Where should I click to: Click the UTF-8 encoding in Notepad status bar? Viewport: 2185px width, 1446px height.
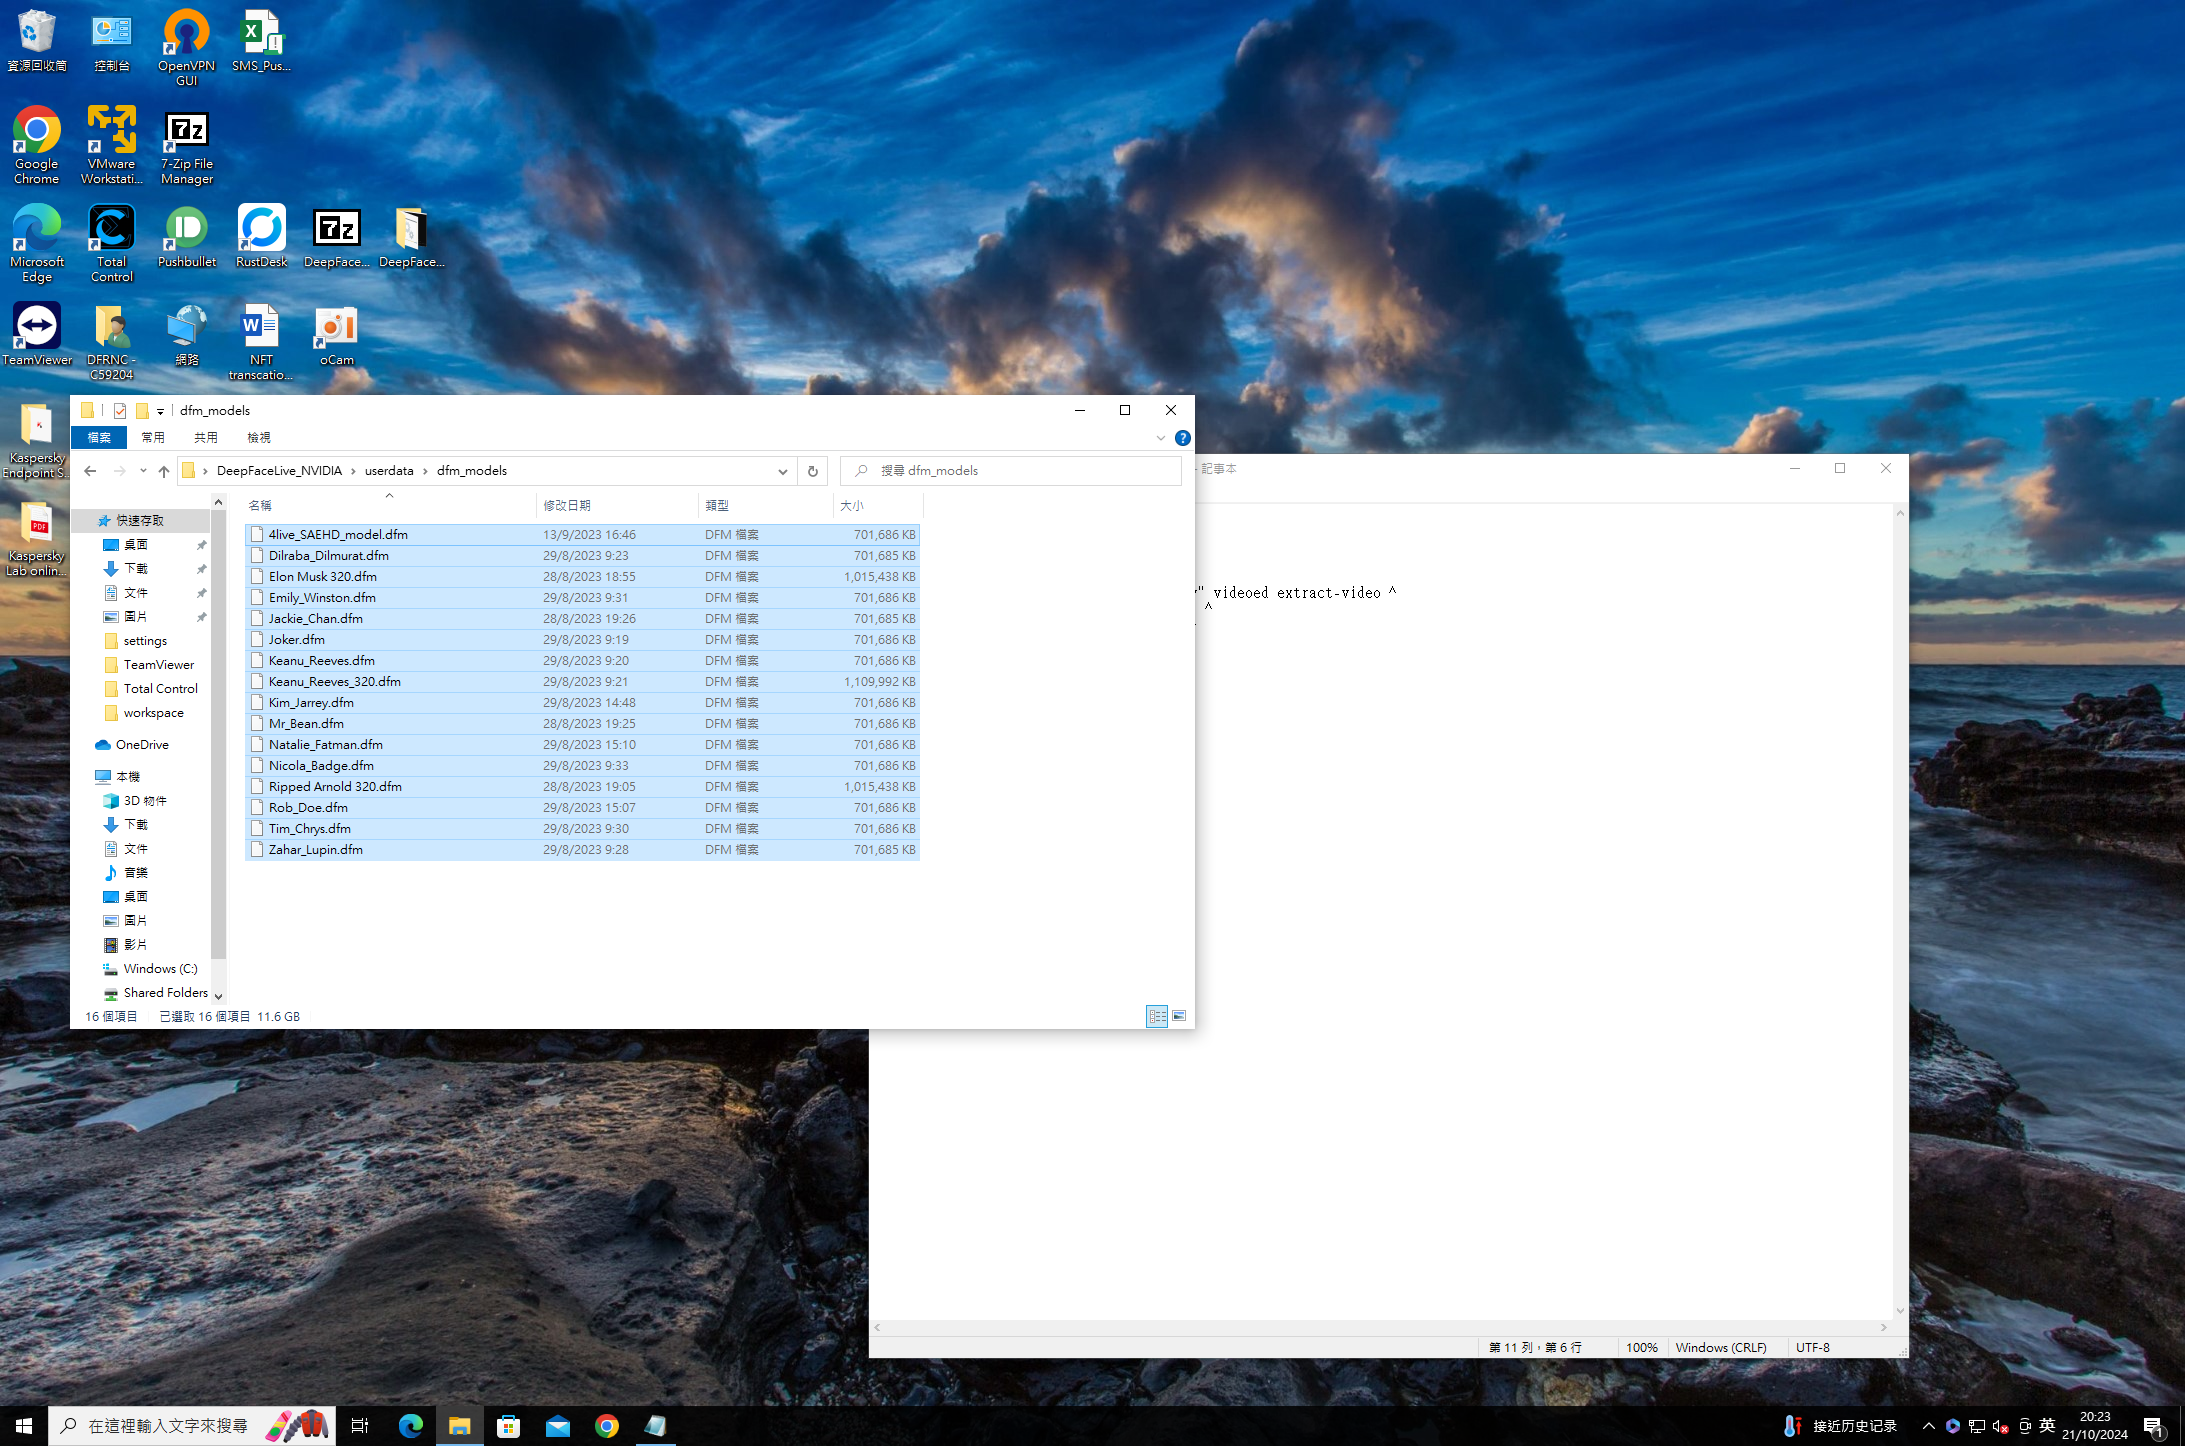(x=1813, y=1348)
